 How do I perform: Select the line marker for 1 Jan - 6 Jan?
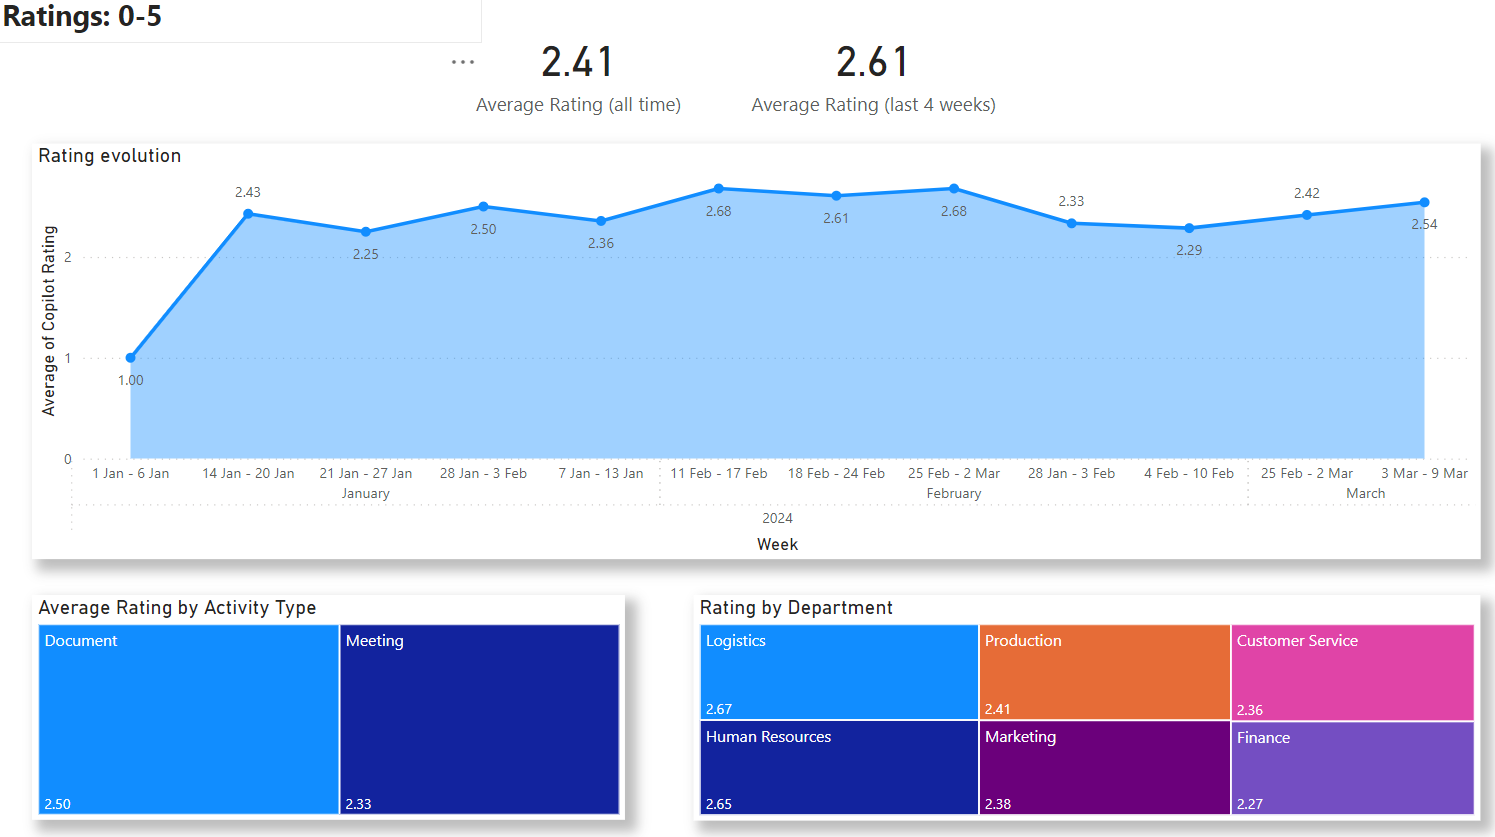[x=131, y=358]
